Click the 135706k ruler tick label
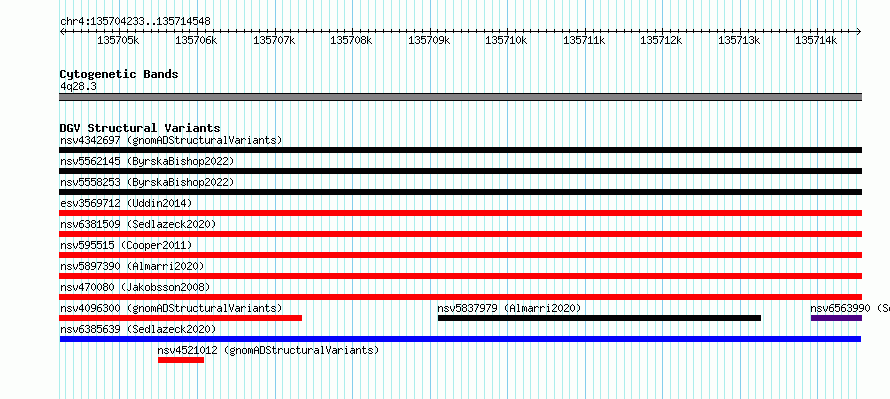The image size is (890, 399). click(x=196, y=40)
